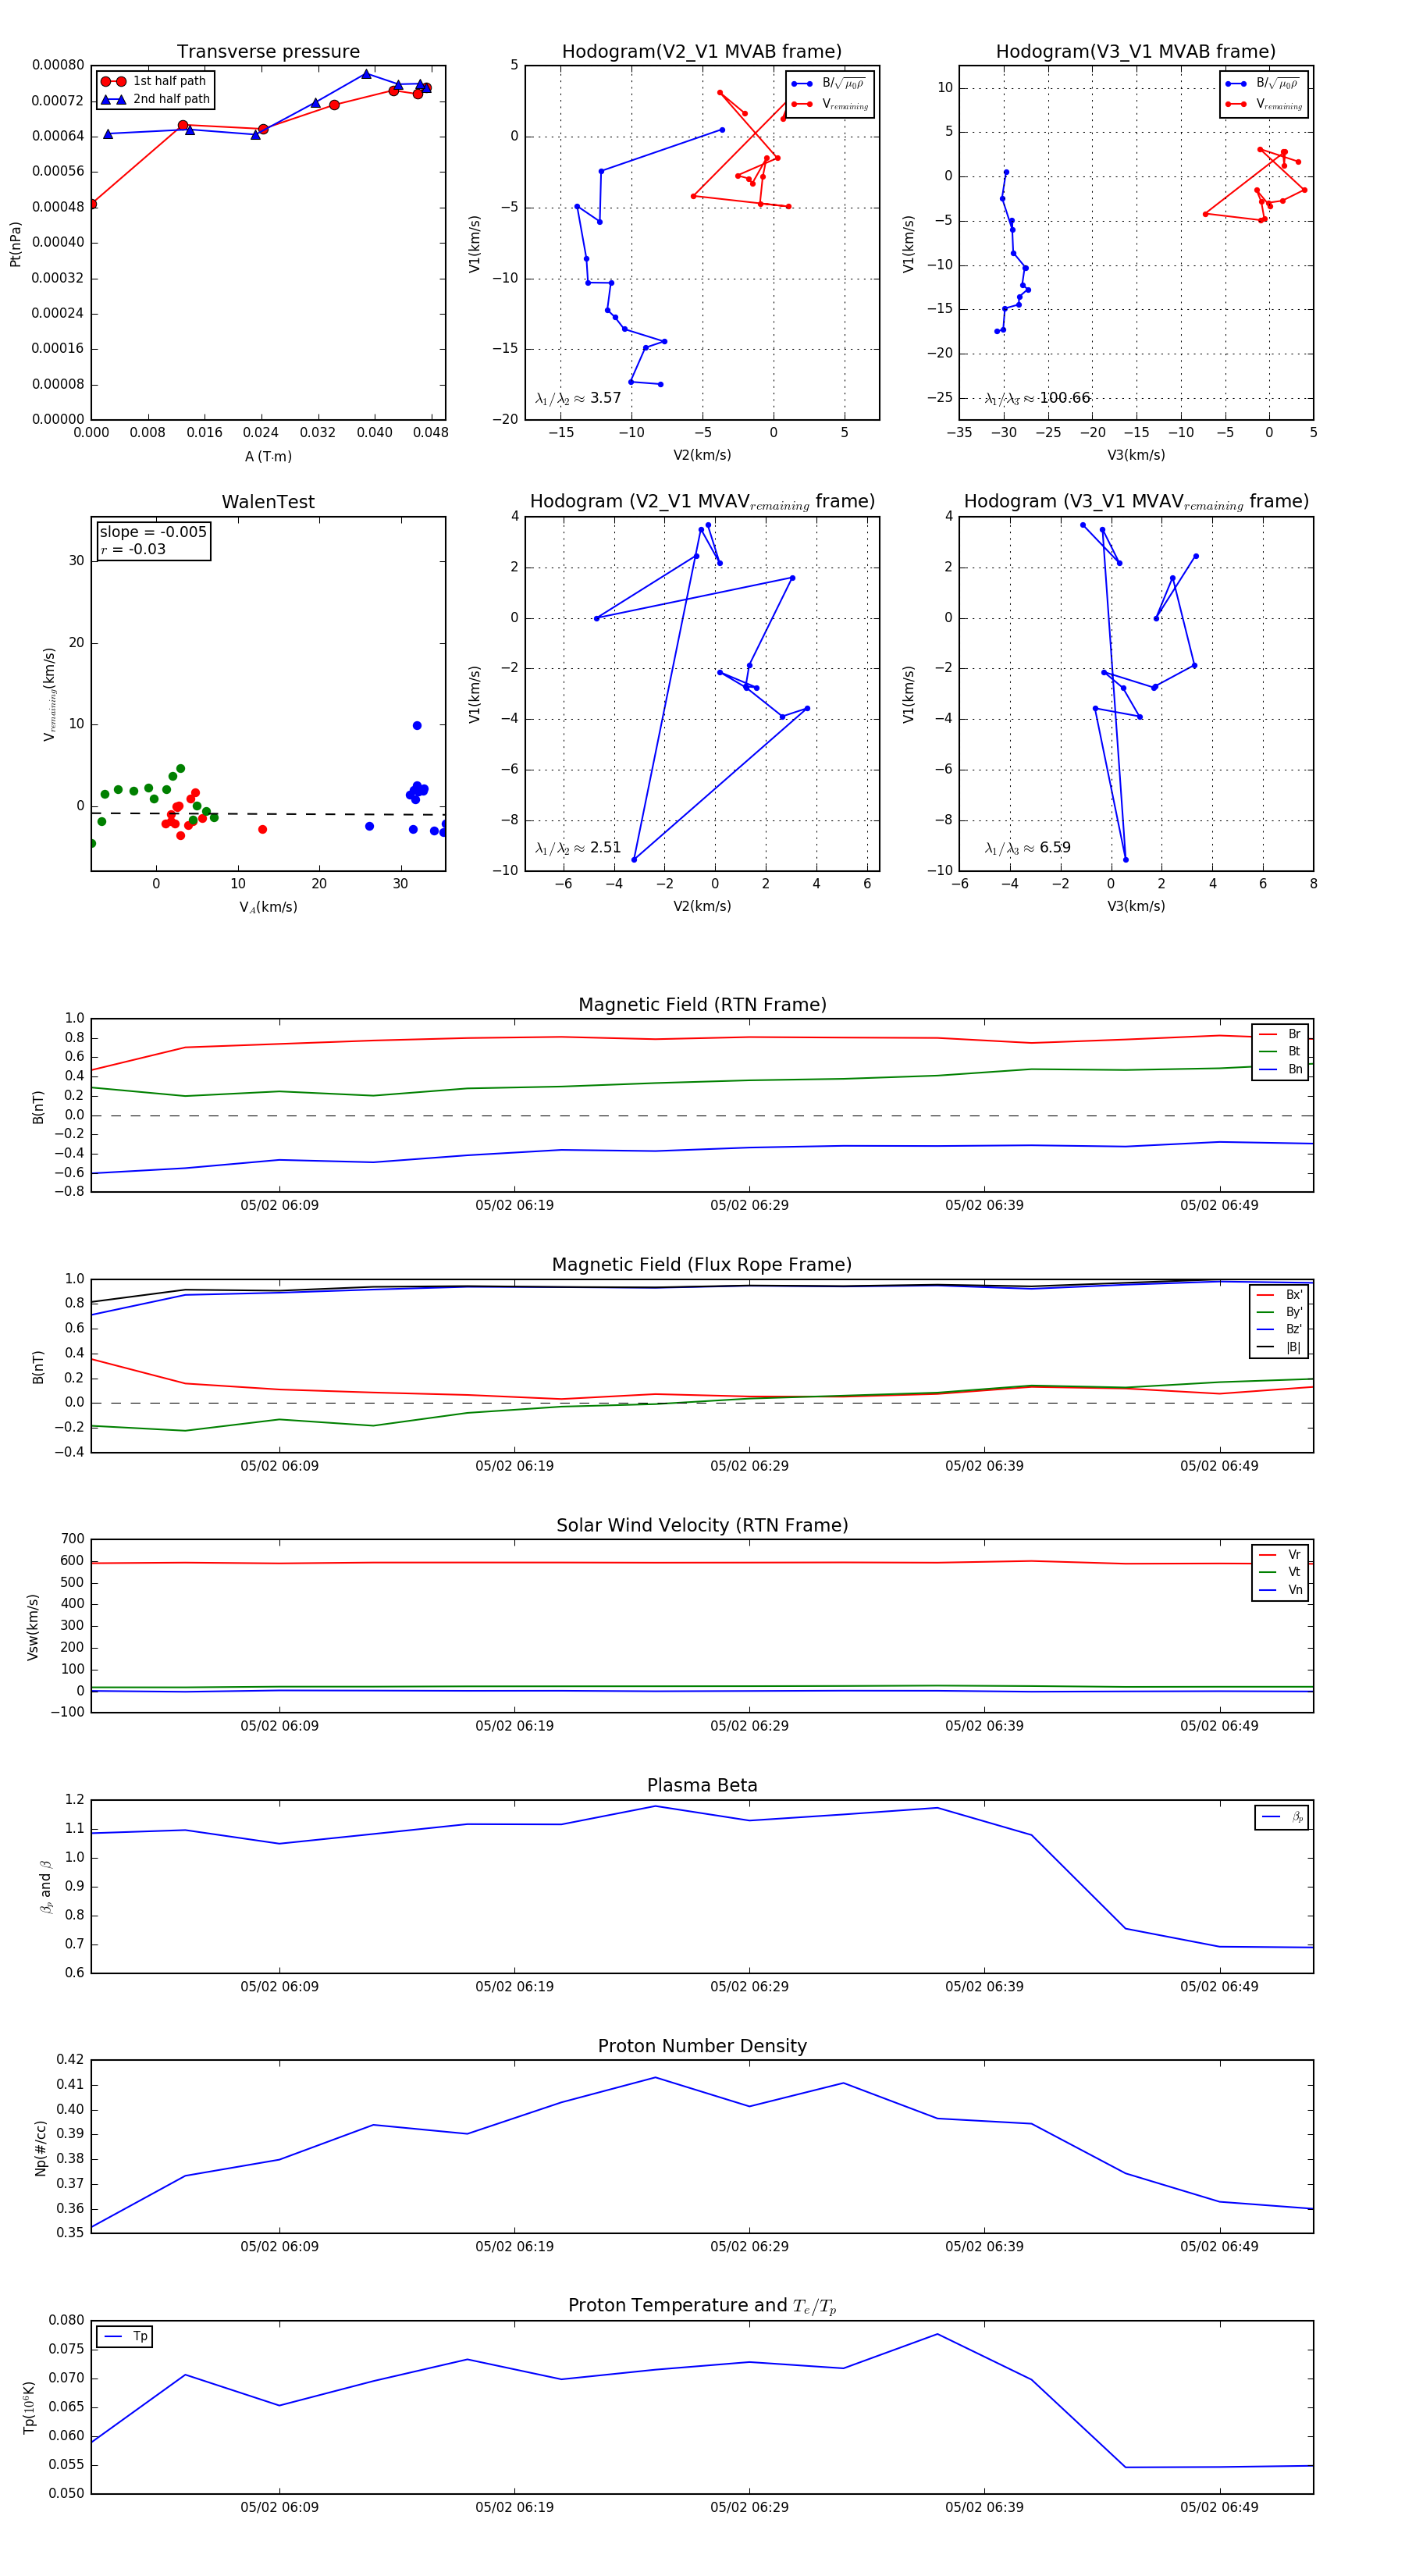Select the "Tp" legend entry
This screenshot has height=2576, width=1405.
click(x=125, y=2337)
